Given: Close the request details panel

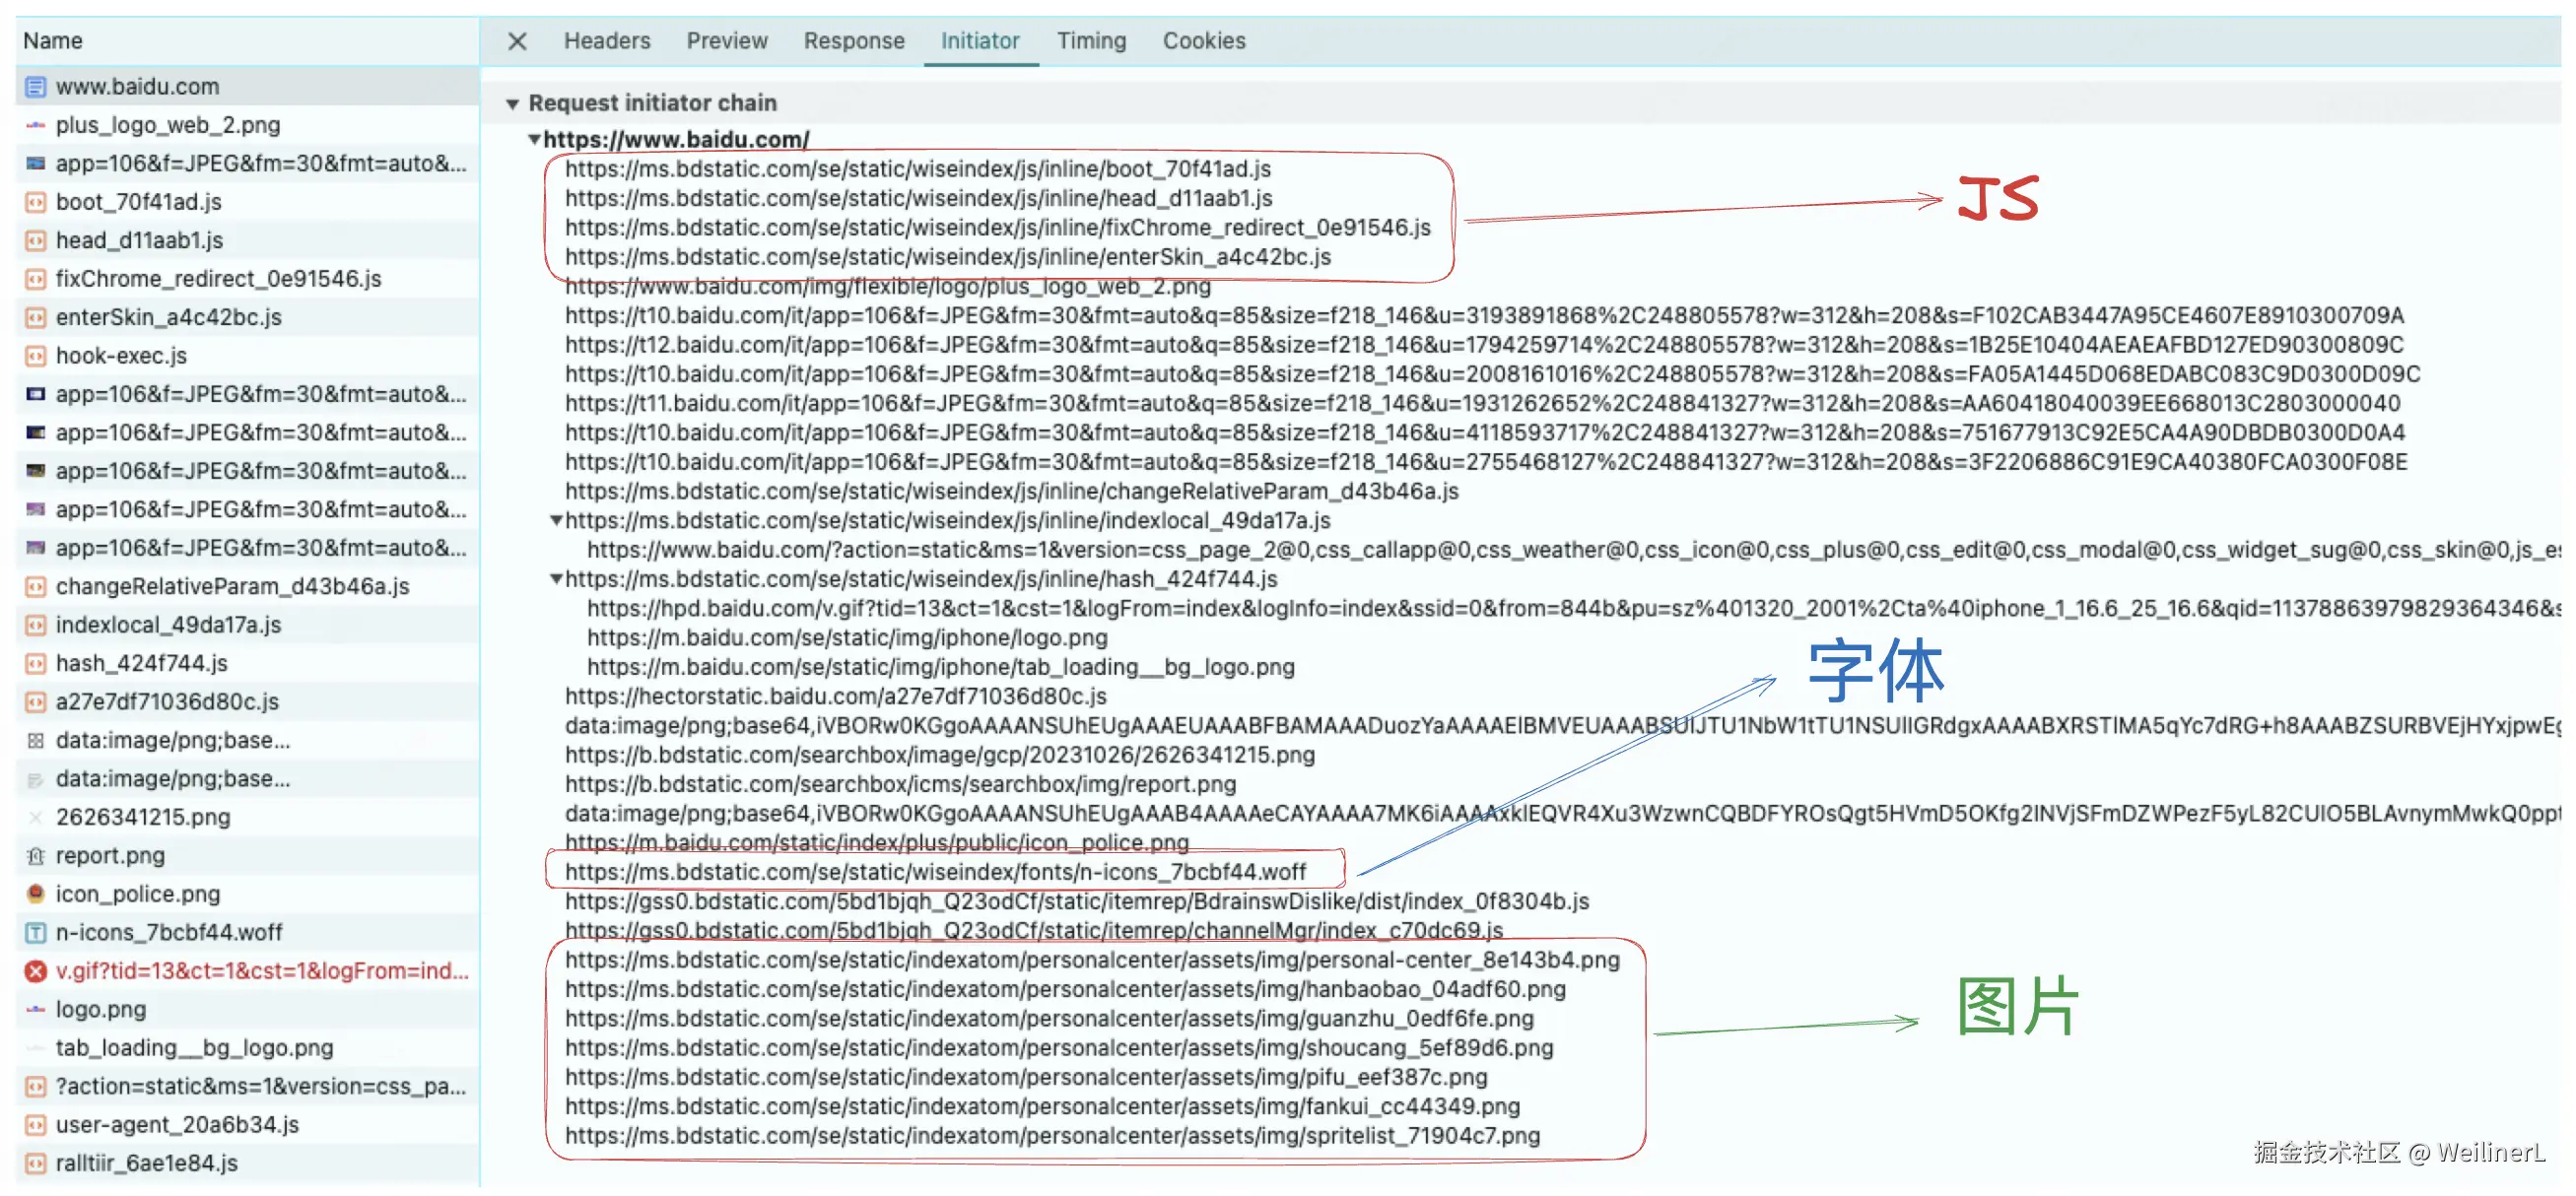Looking at the screenshot, I should coord(517,41).
